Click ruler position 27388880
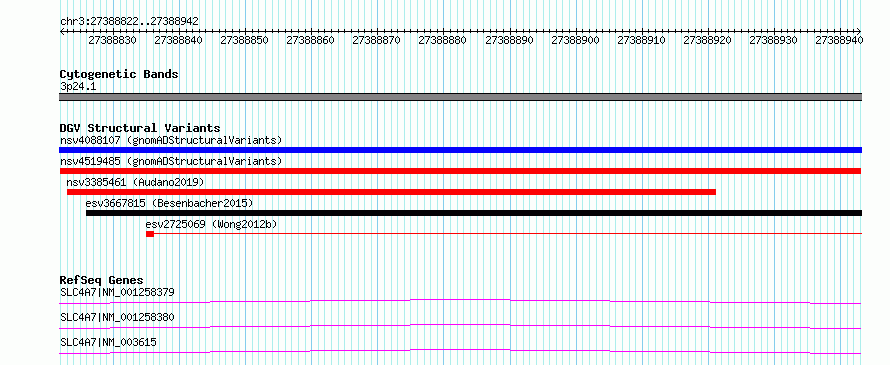890x365 pixels. pos(442,40)
